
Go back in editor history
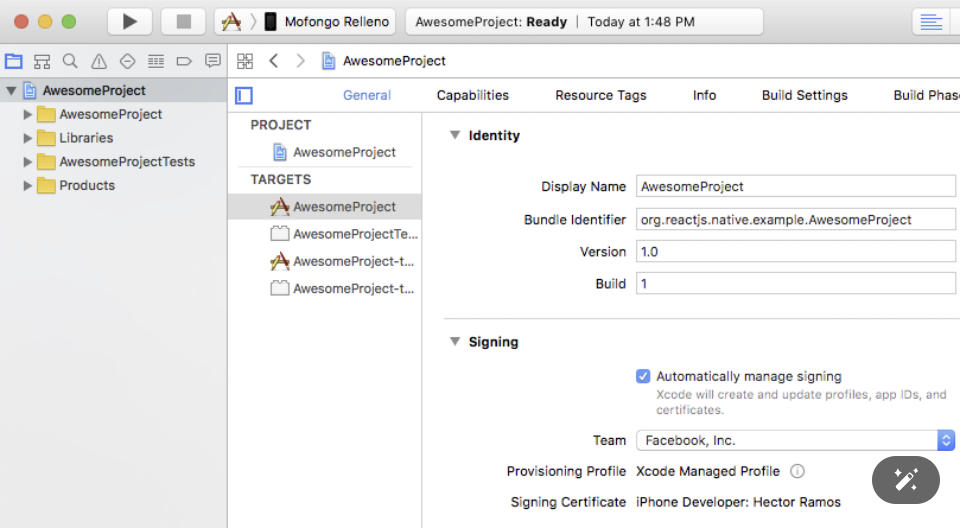[x=274, y=61]
